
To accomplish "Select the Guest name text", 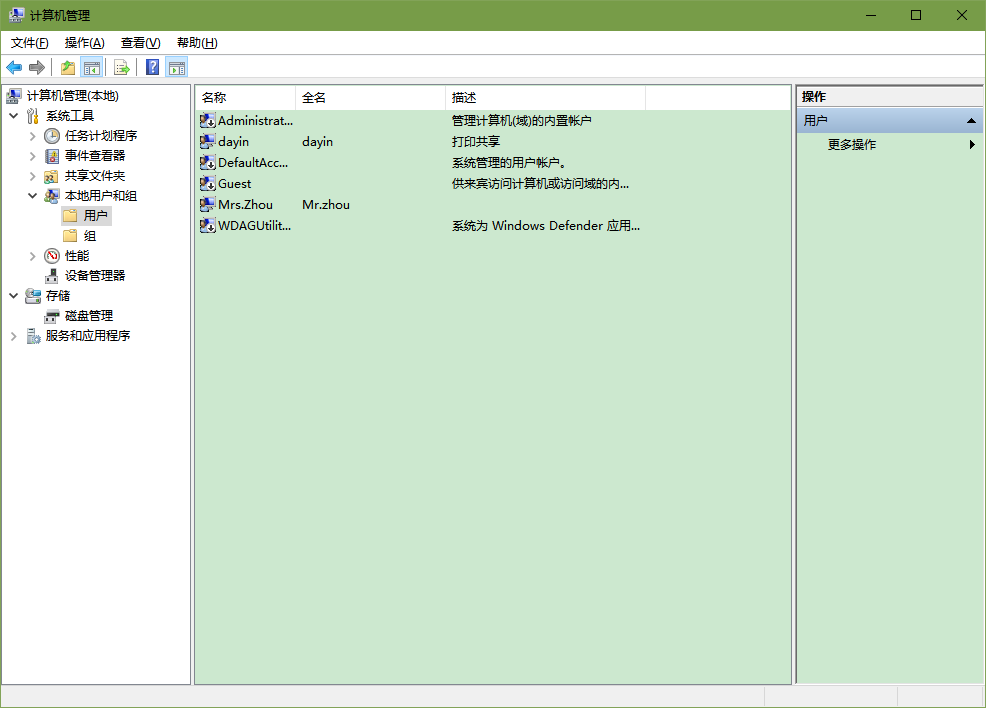I will point(235,184).
